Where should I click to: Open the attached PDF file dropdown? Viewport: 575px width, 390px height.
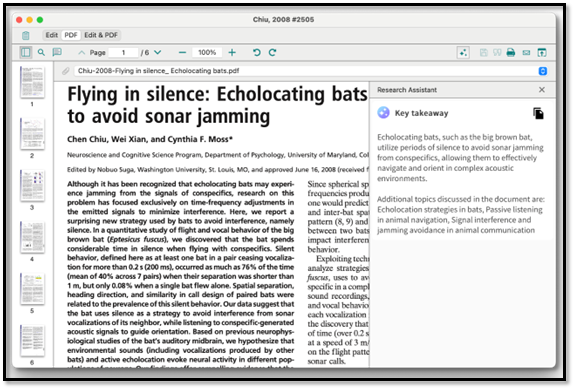tap(543, 71)
